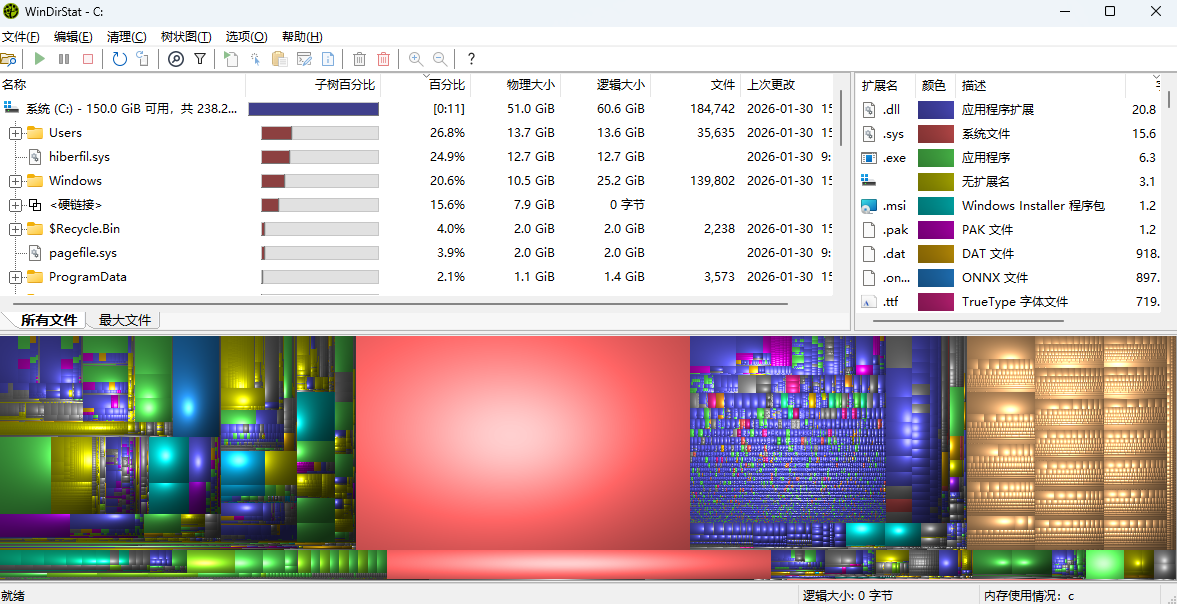Click the refresh all circular arrow icon
Viewport: 1177px width, 604px height.
coord(119,59)
